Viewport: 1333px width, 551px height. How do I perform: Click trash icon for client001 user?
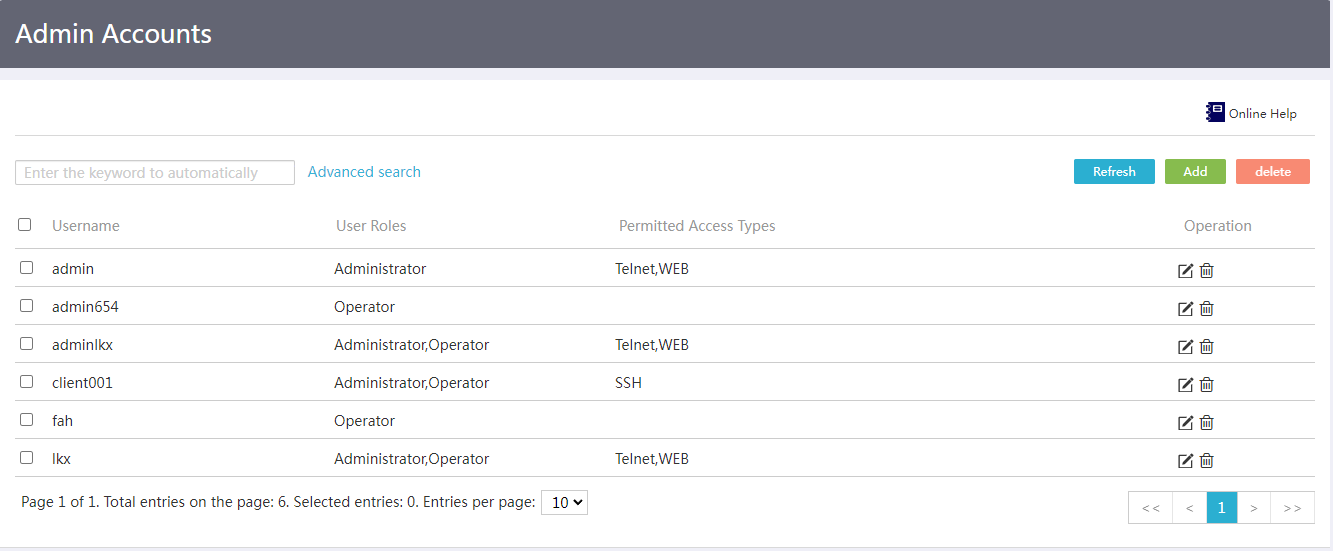(1207, 385)
